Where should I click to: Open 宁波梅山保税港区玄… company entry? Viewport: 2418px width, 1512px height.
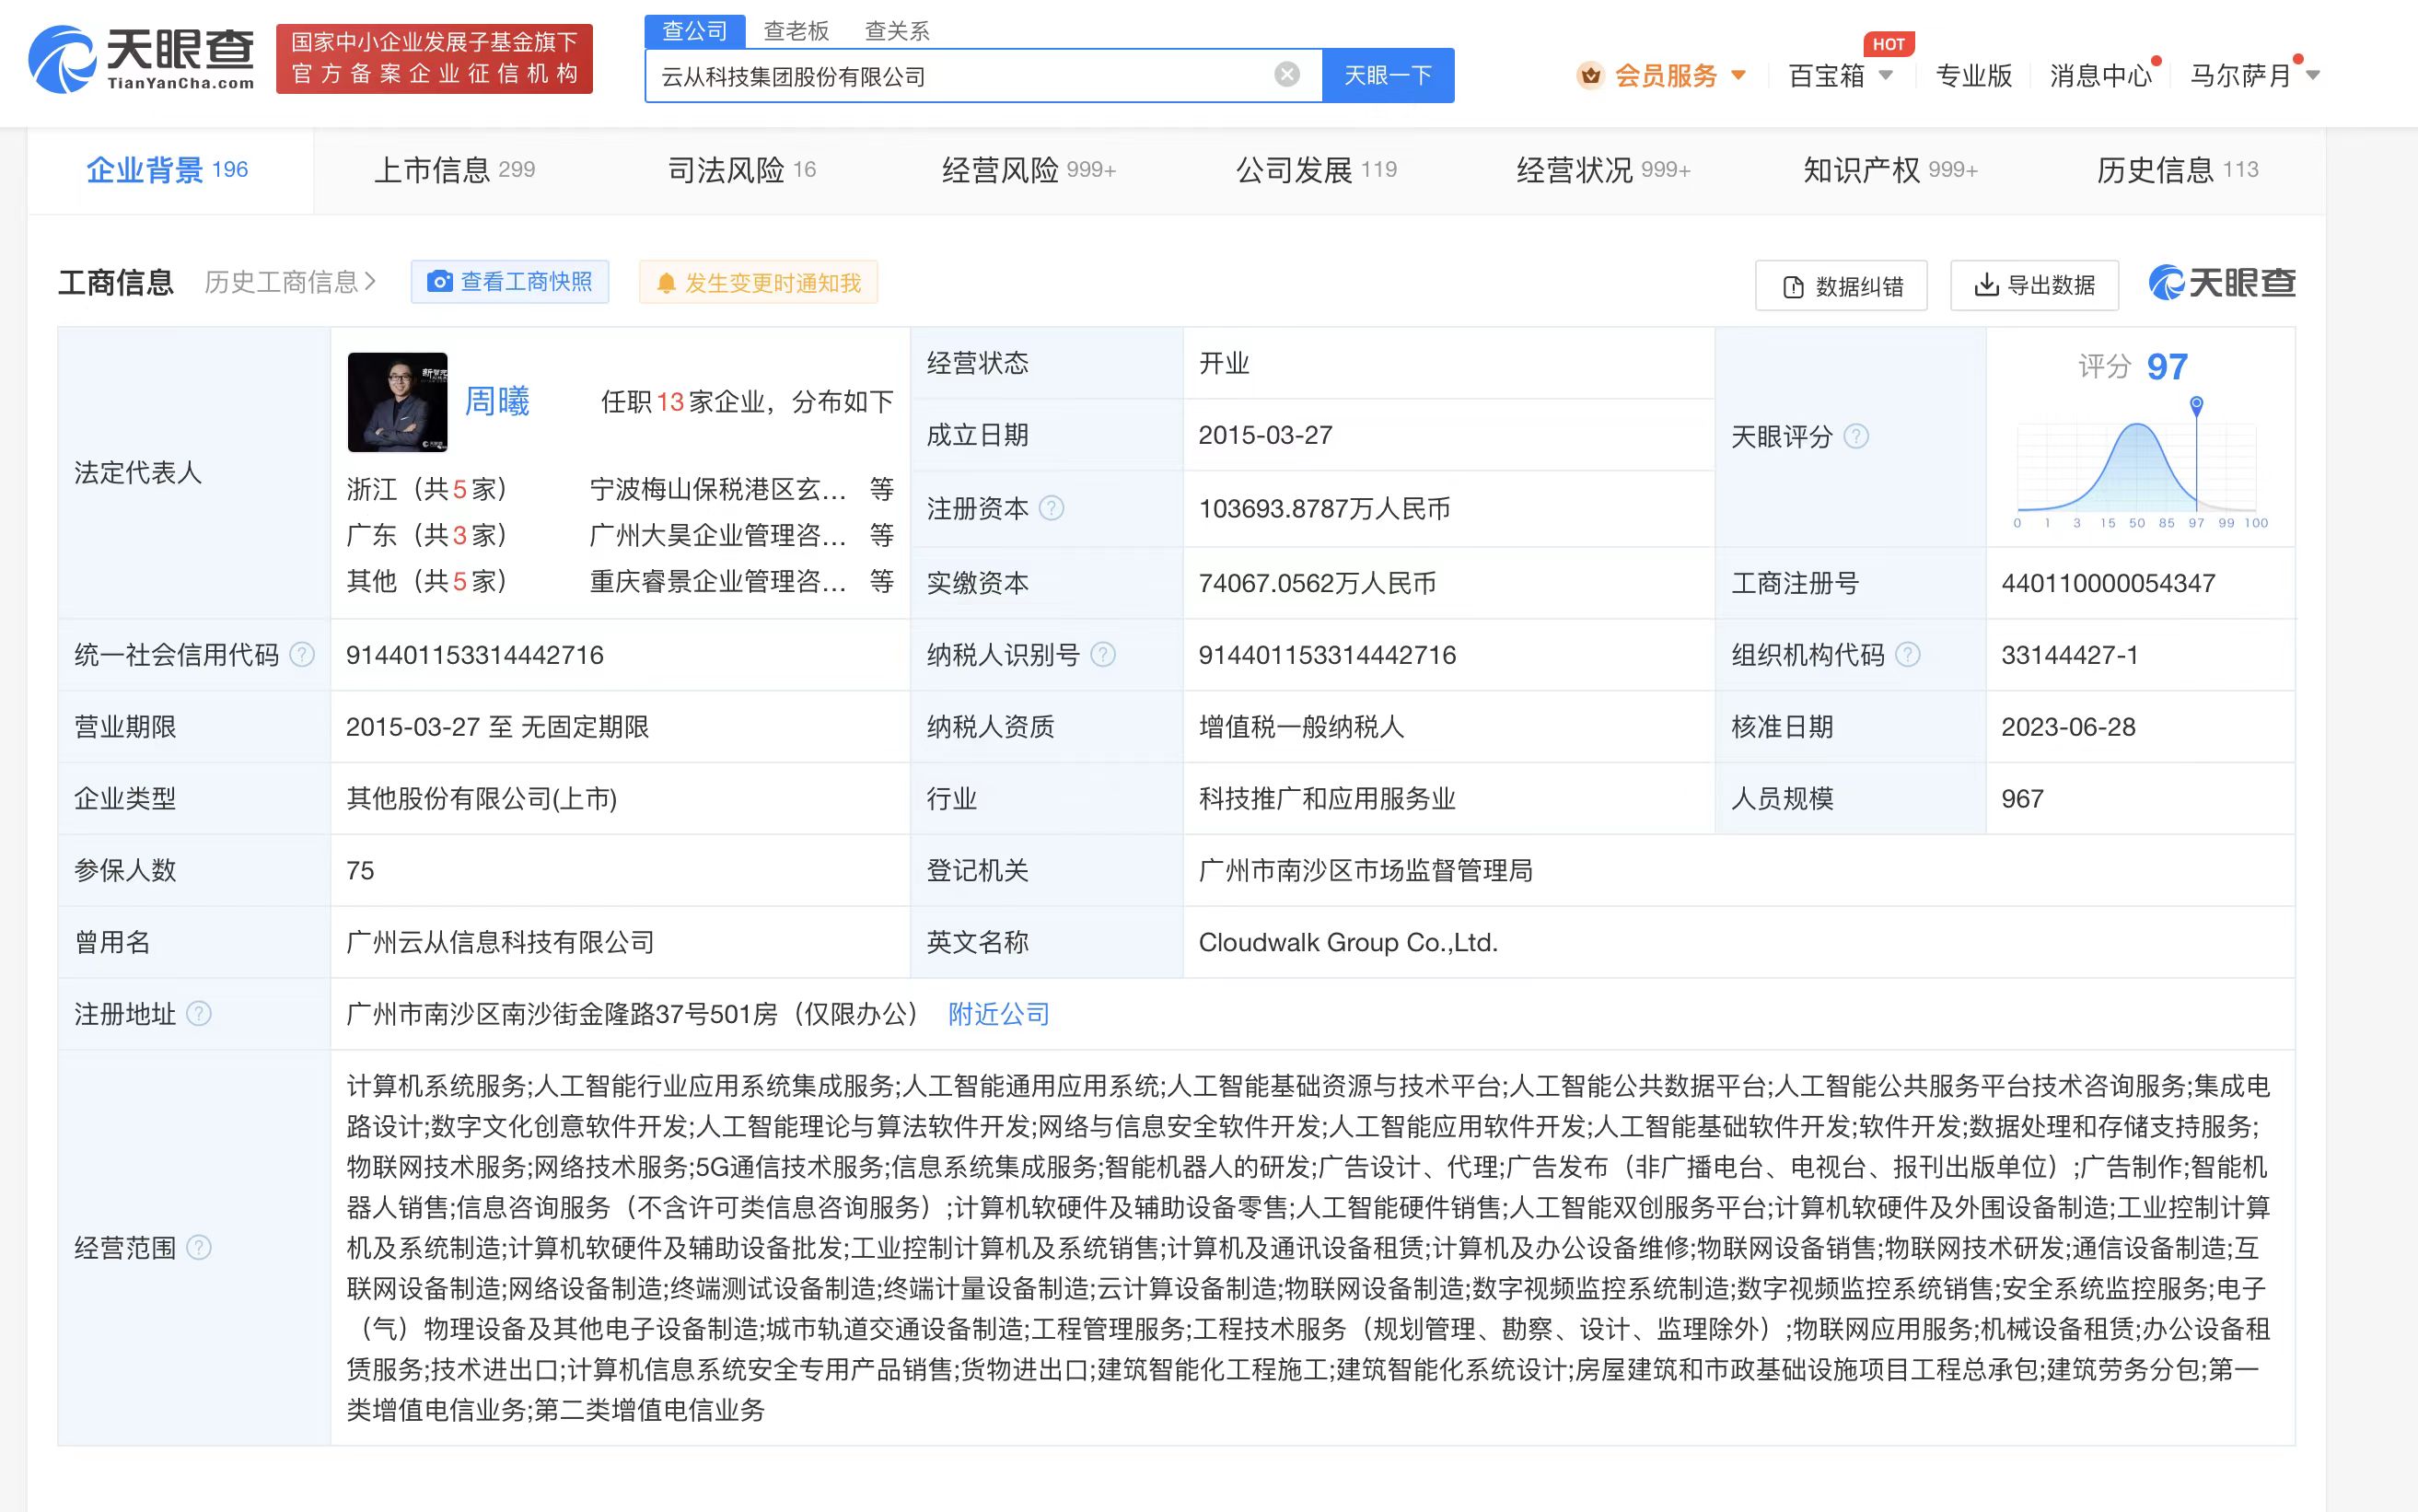718,489
